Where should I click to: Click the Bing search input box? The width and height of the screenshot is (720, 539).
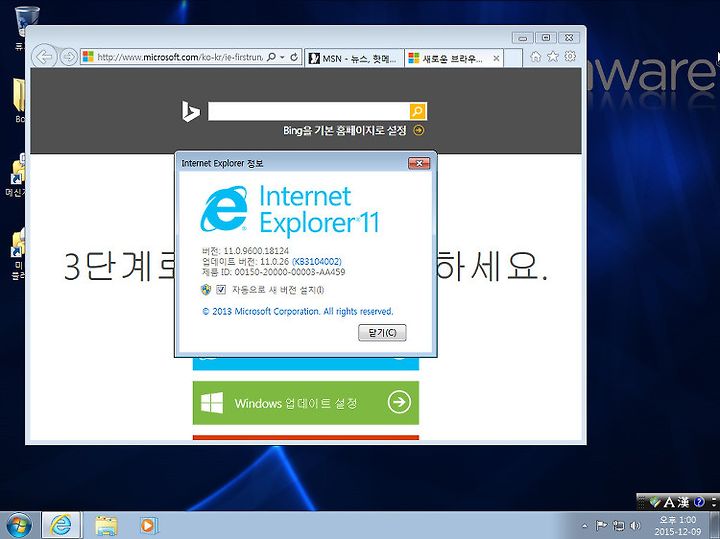[309, 112]
